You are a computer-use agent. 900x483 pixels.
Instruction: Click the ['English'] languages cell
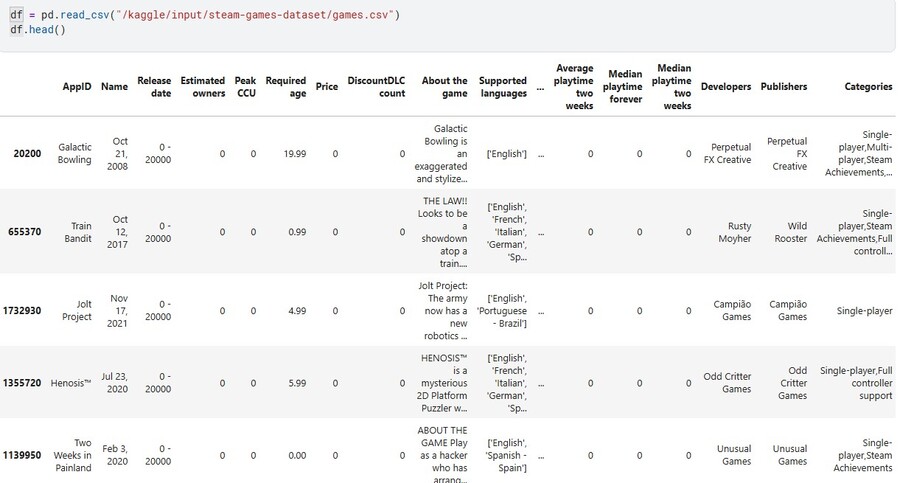click(506, 154)
